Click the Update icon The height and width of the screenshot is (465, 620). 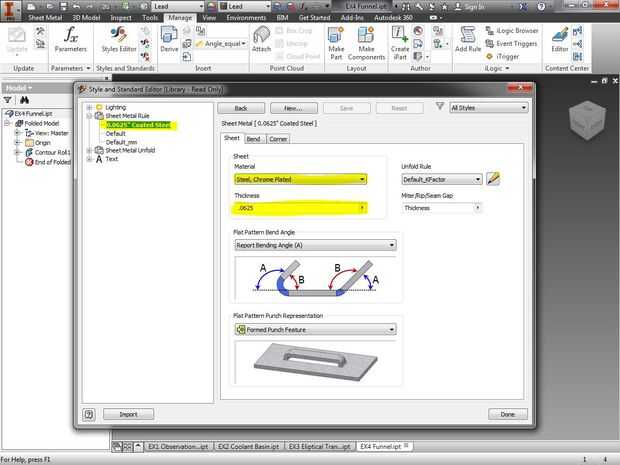click(17, 39)
